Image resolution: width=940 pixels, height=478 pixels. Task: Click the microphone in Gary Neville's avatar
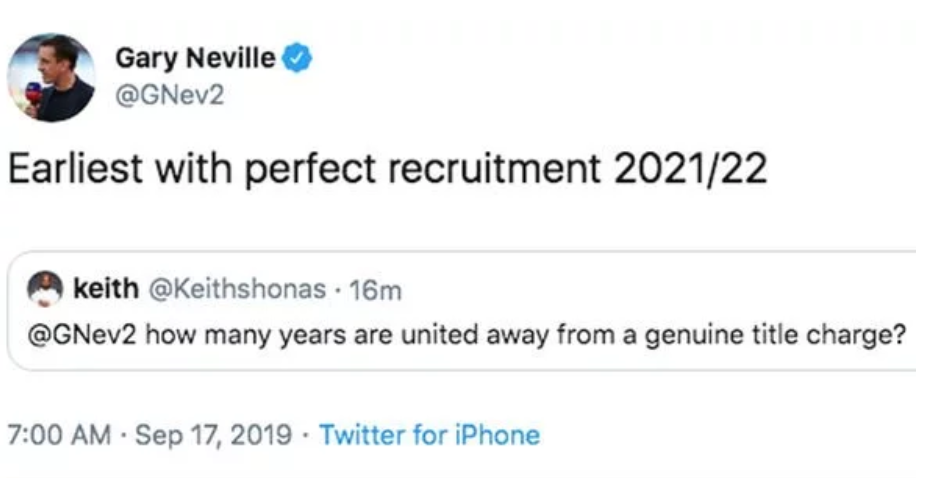[33, 95]
